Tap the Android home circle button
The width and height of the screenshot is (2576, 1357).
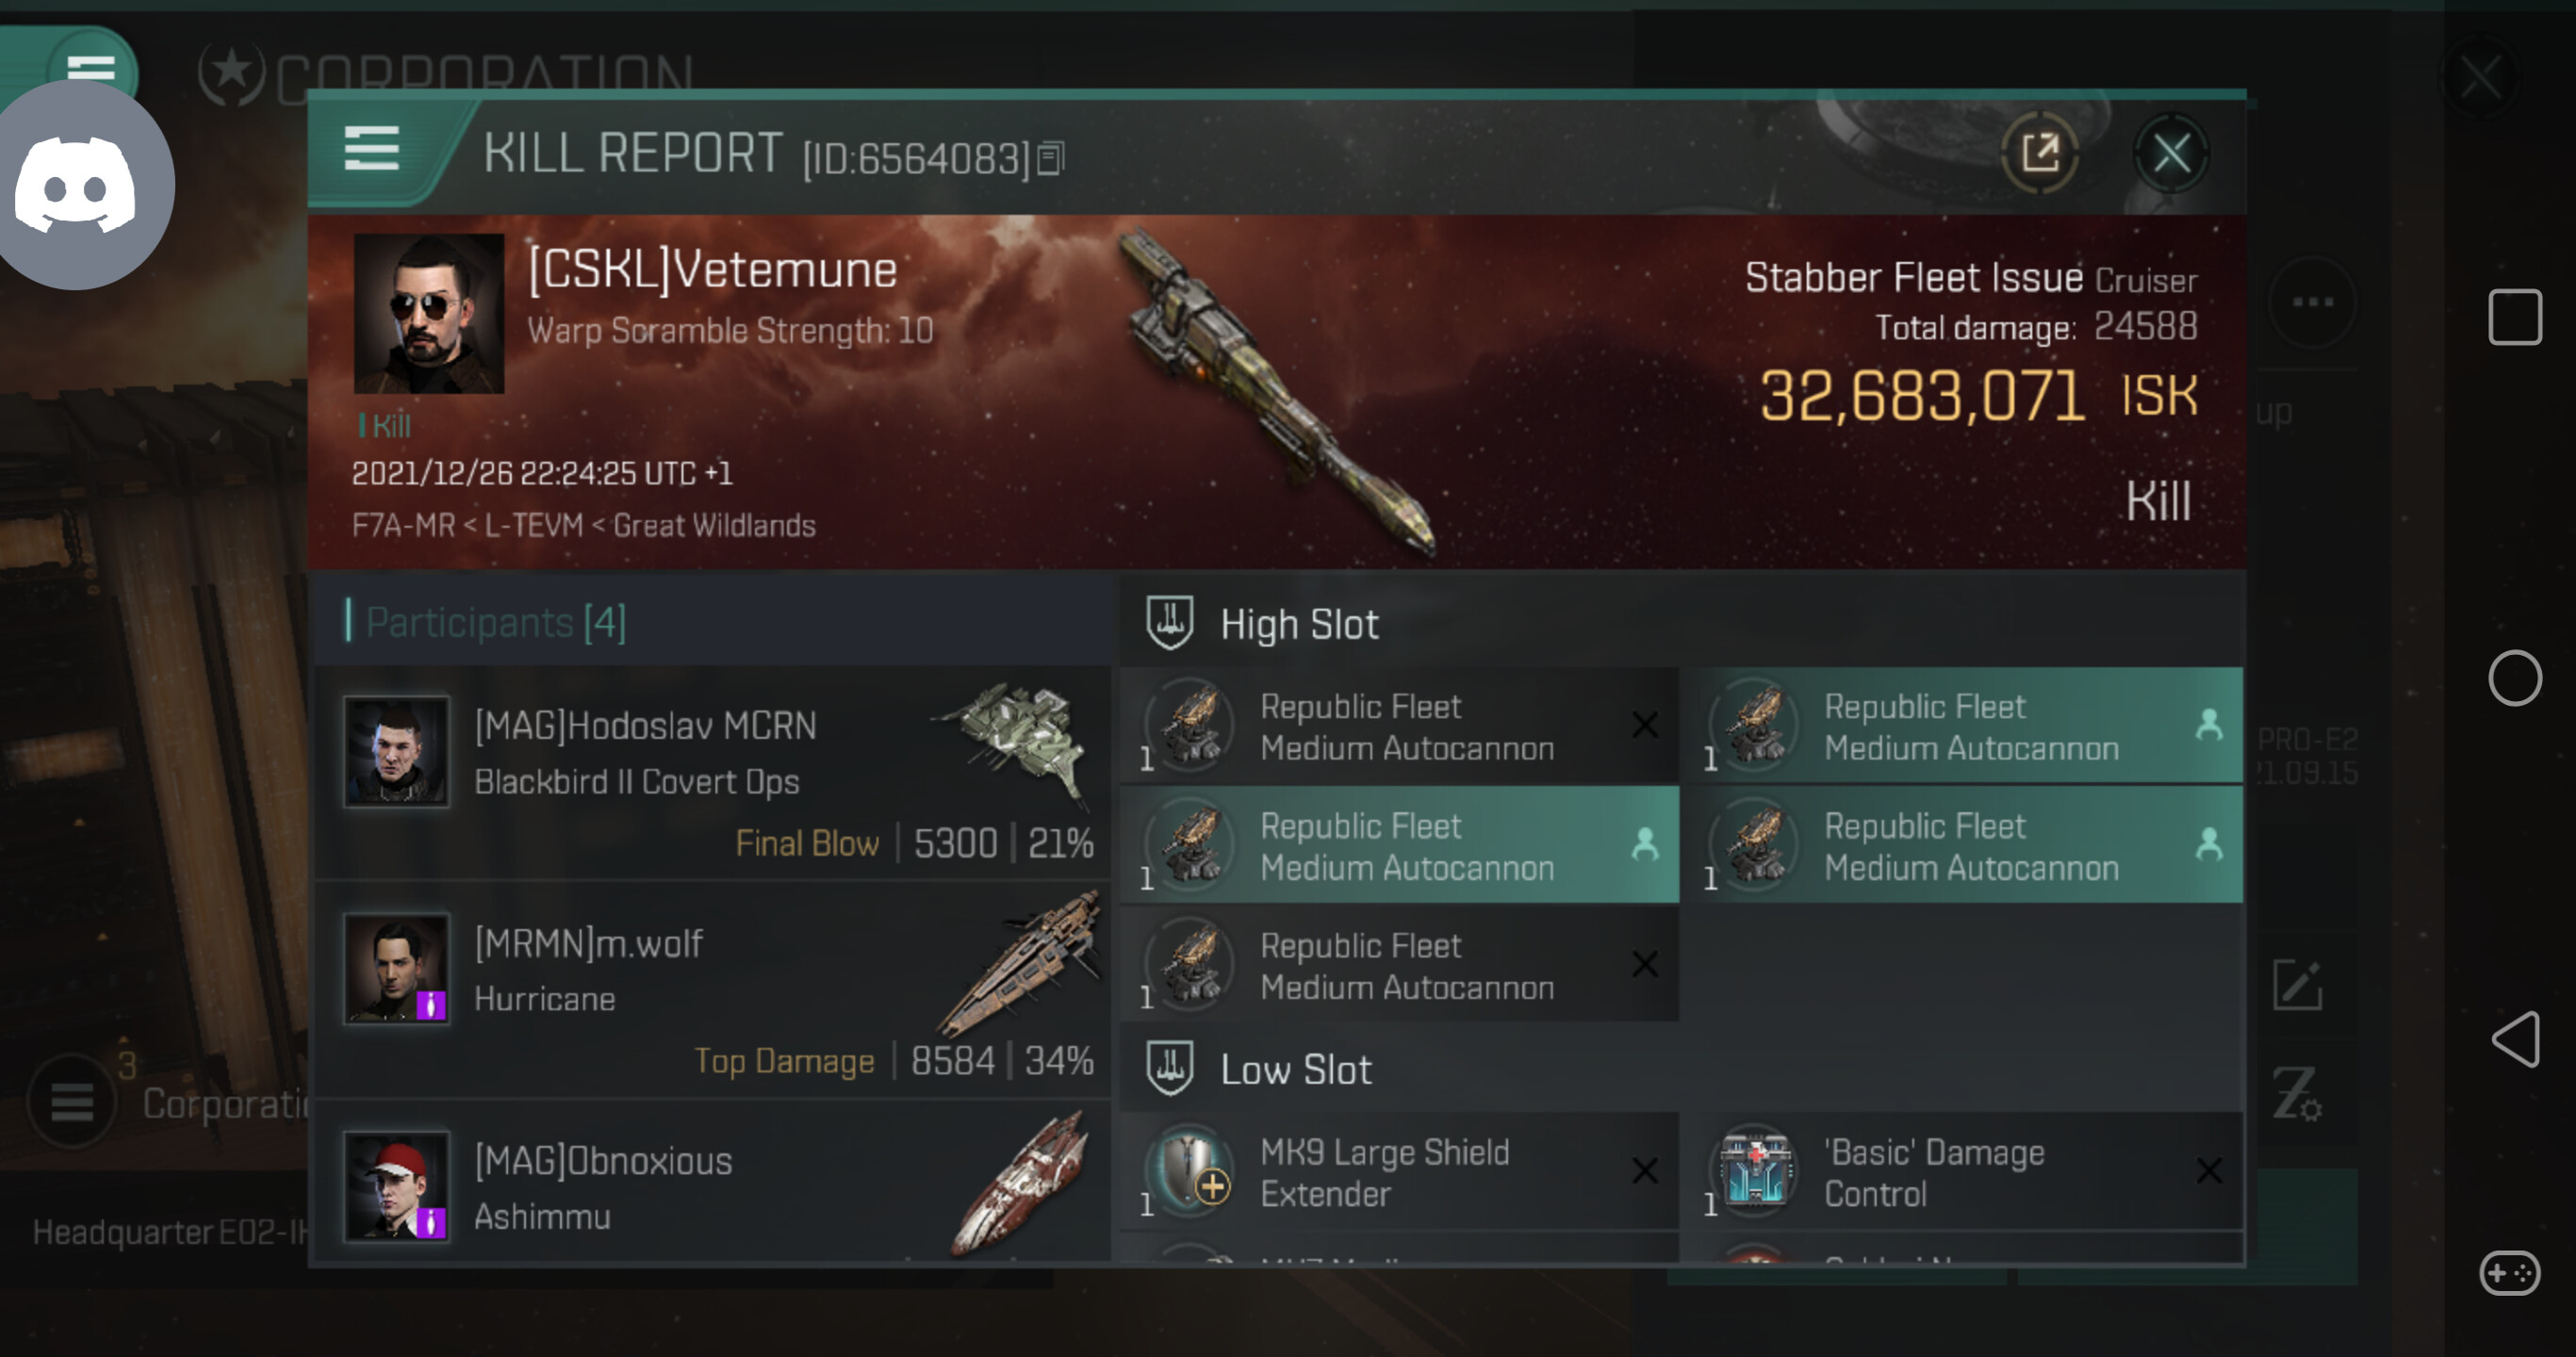[2515, 678]
